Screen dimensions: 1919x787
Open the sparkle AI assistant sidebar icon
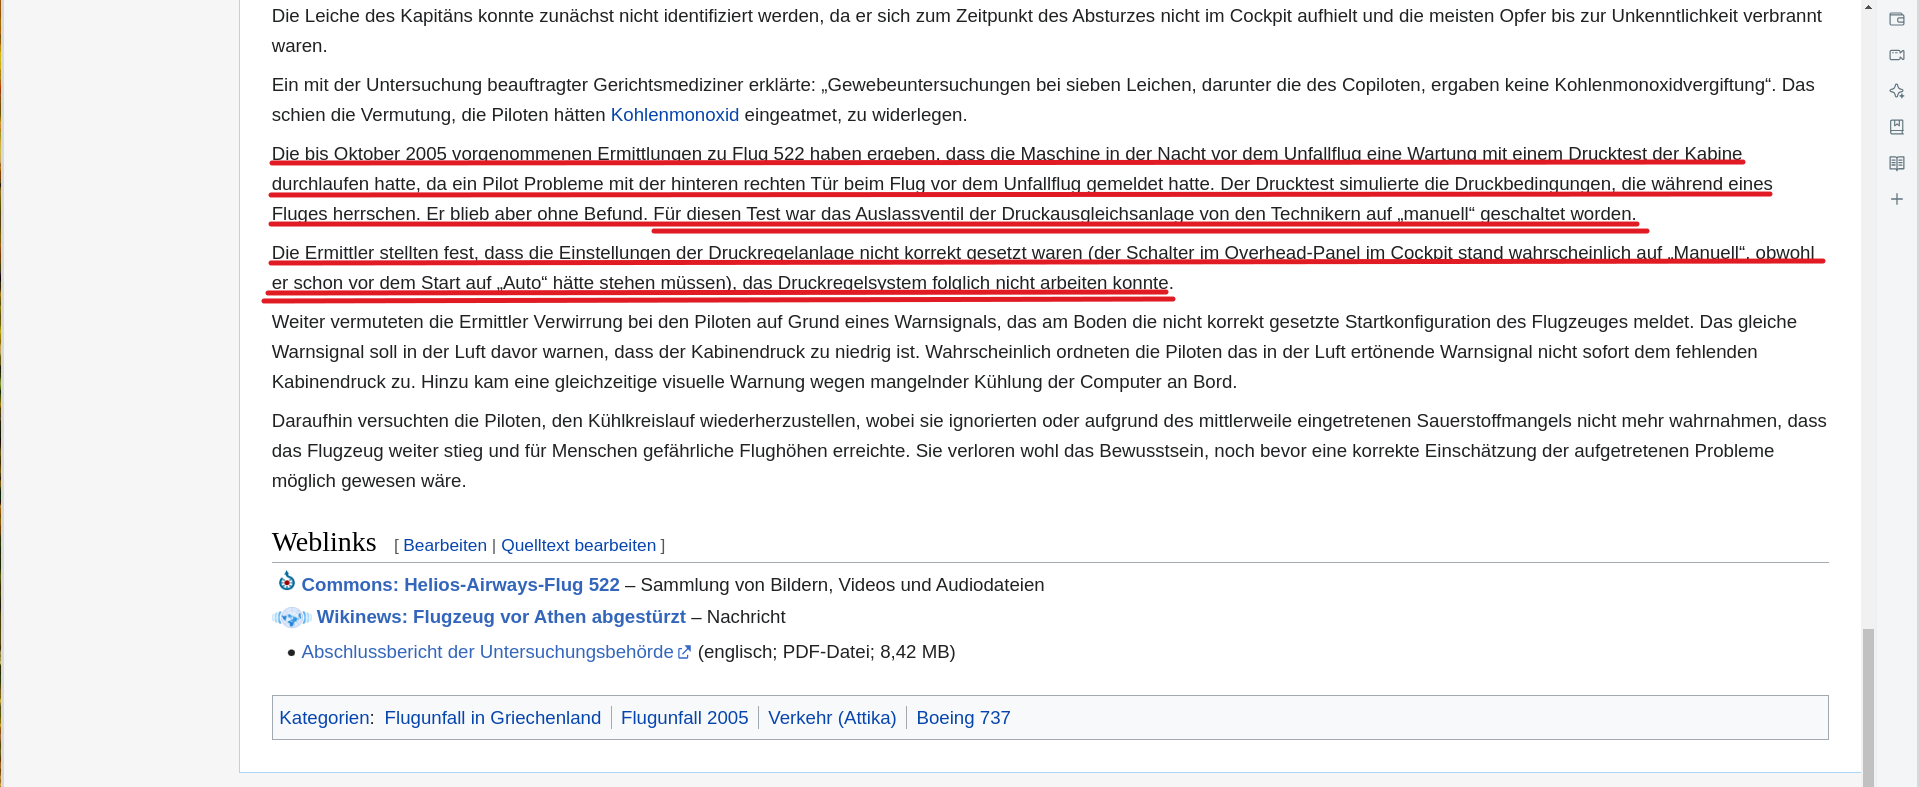click(1896, 91)
